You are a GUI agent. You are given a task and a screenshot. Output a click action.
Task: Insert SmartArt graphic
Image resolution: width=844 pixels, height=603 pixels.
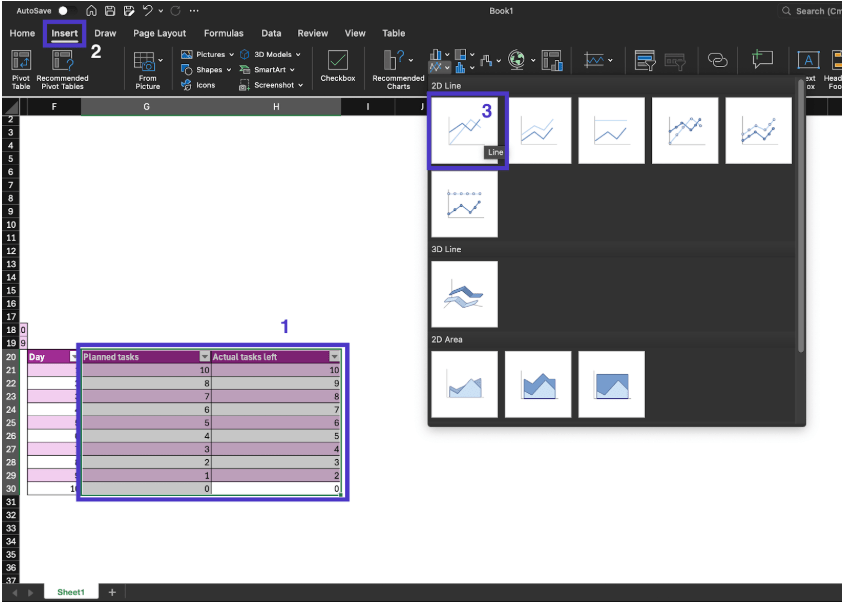tap(268, 70)
